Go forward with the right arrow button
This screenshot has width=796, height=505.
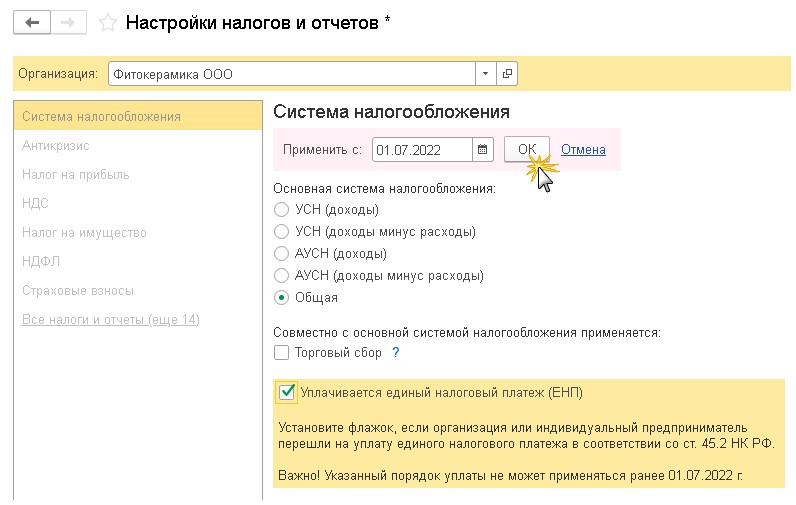pos(68,23)
